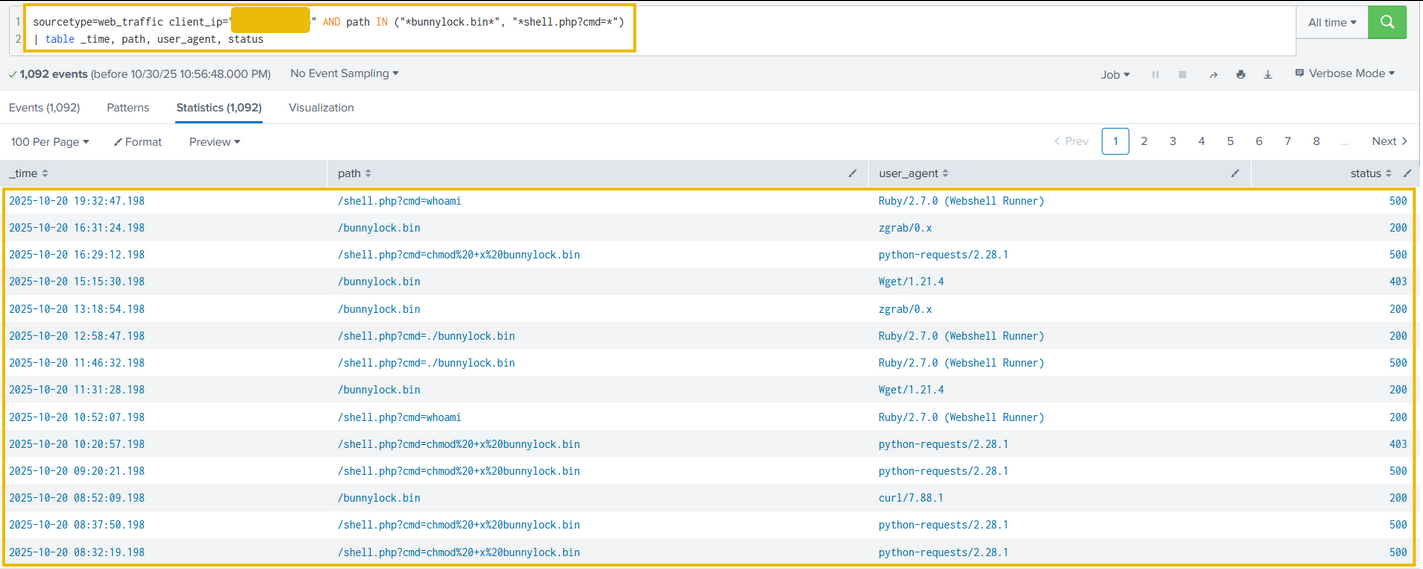Export results with download icon
The height and width of the screenshot is (569, 1423).
(1268, 74)
